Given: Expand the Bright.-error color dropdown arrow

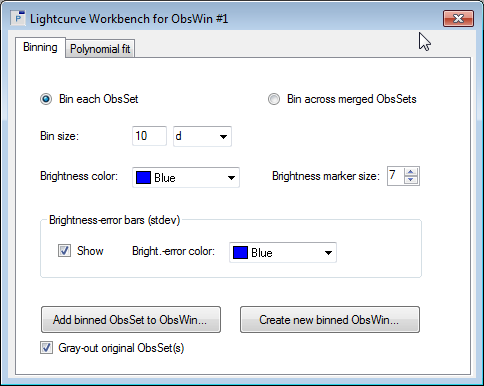Looking at the screenshot, I should (x=328, y=253).
